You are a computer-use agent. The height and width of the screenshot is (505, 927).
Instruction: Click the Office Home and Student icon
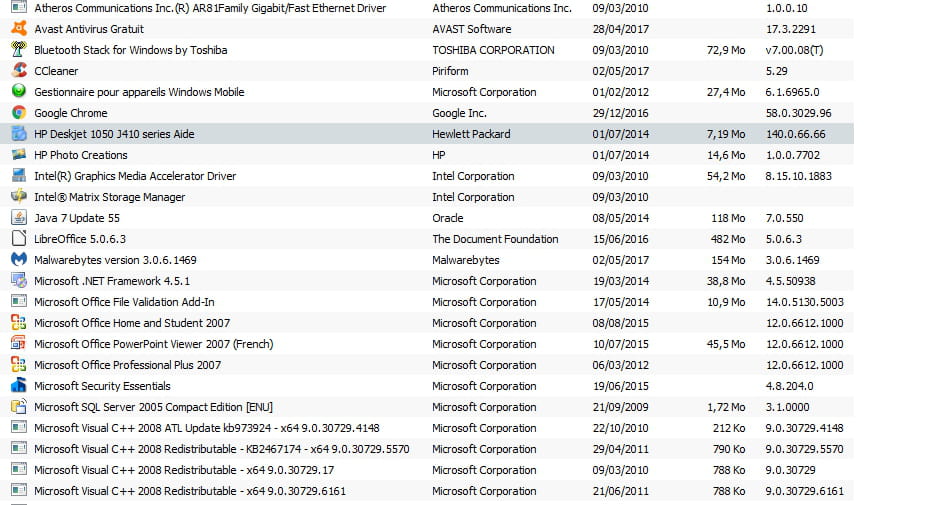(x=19, y=322)
